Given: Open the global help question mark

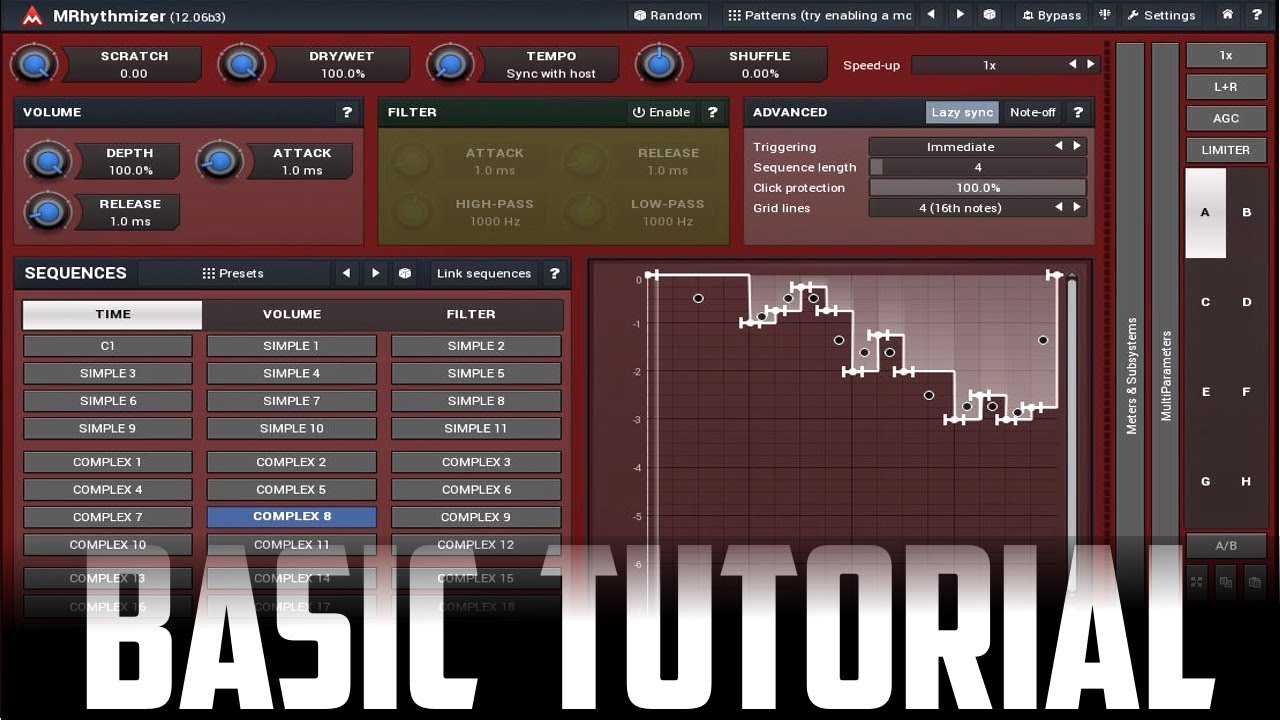Looking at the screenshot, I should point(1256,15).
